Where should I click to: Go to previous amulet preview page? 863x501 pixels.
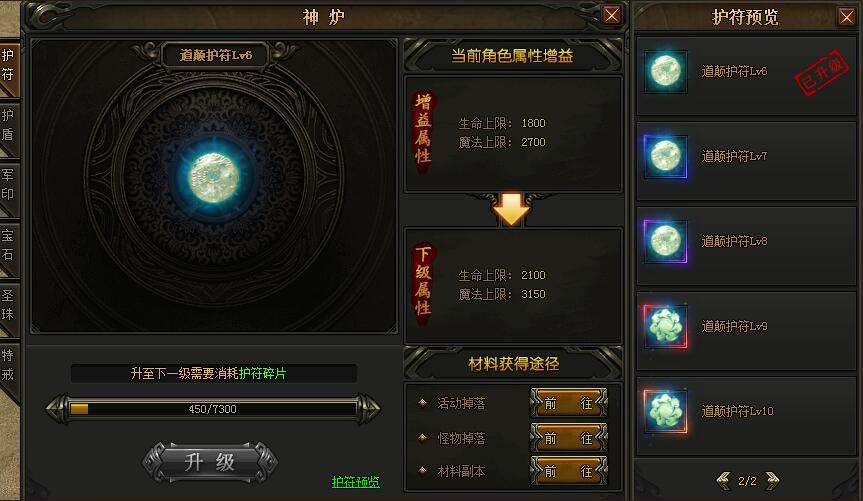tap(723, 481)
